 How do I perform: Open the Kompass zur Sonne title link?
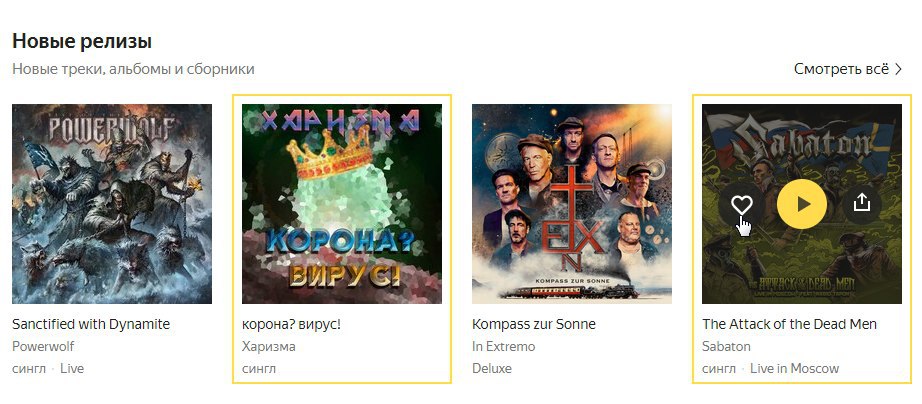pos(534,324)
